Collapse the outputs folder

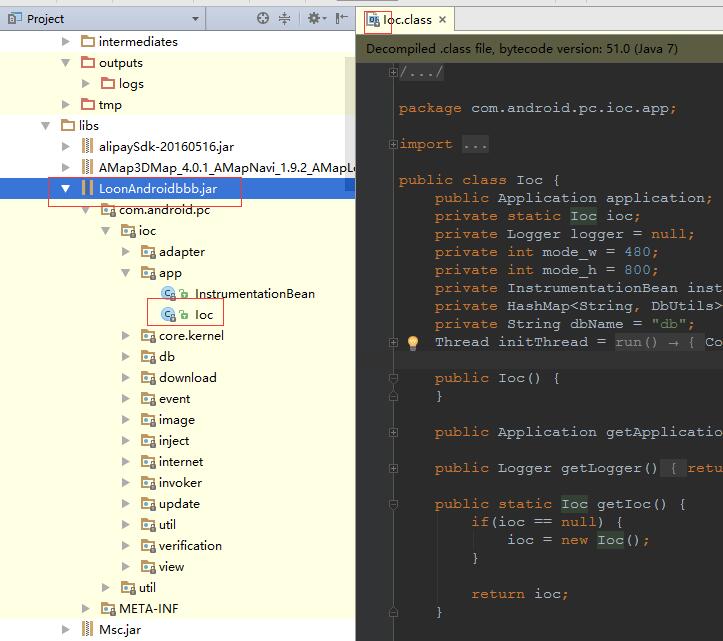coord(65,63)
